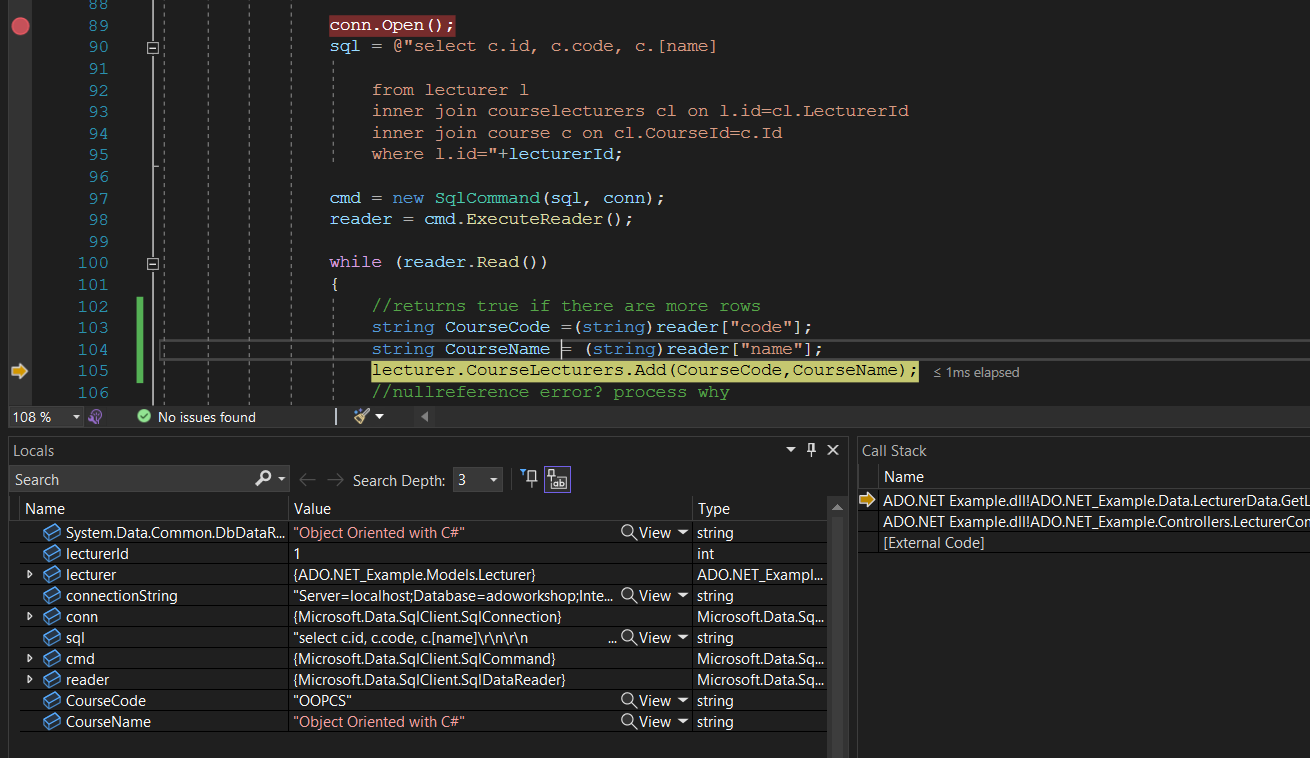Sort Locals by the Value column header

490,509
